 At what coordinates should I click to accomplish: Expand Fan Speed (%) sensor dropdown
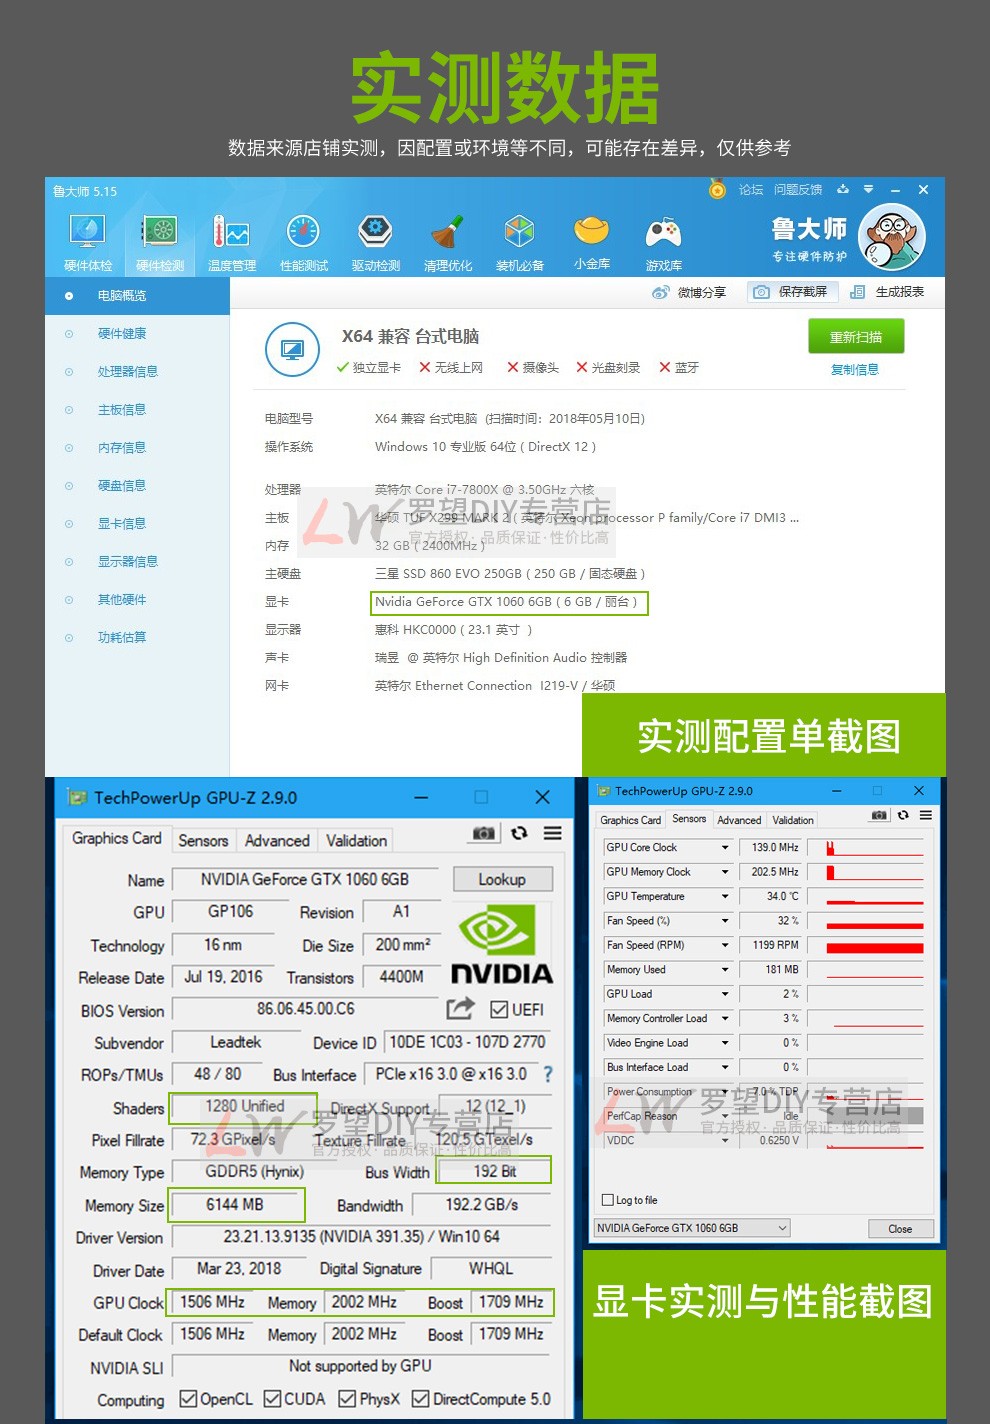point(726,920)
